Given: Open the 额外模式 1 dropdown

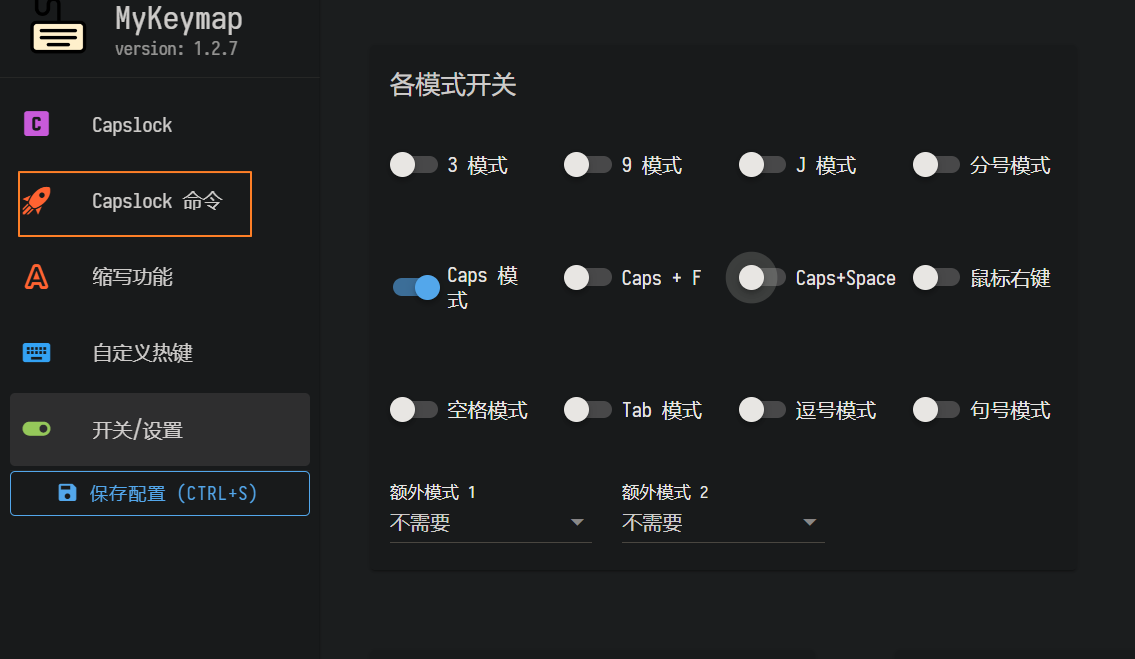Looking at the screenshot, I should 490,521.
